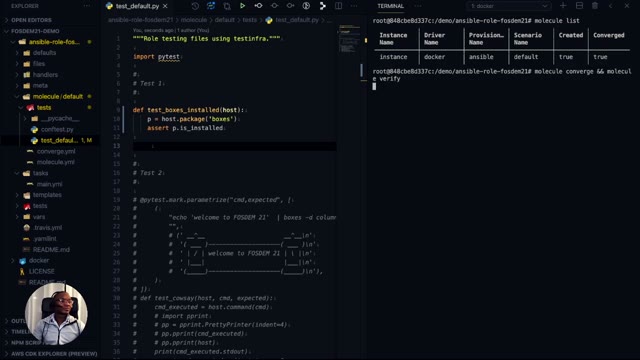This screenshot has height=360, width=640.
Task: Expand the files folder
Action: tap(39, 64)
